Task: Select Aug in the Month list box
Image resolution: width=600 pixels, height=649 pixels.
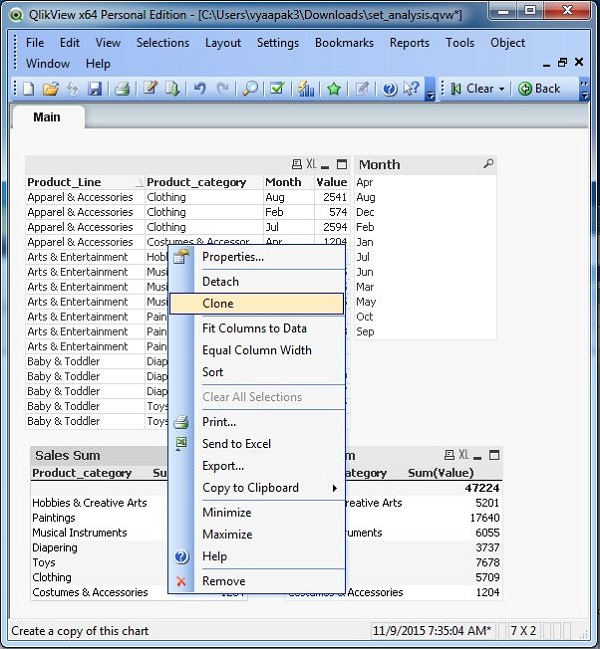Action: [x=365, y=197]
